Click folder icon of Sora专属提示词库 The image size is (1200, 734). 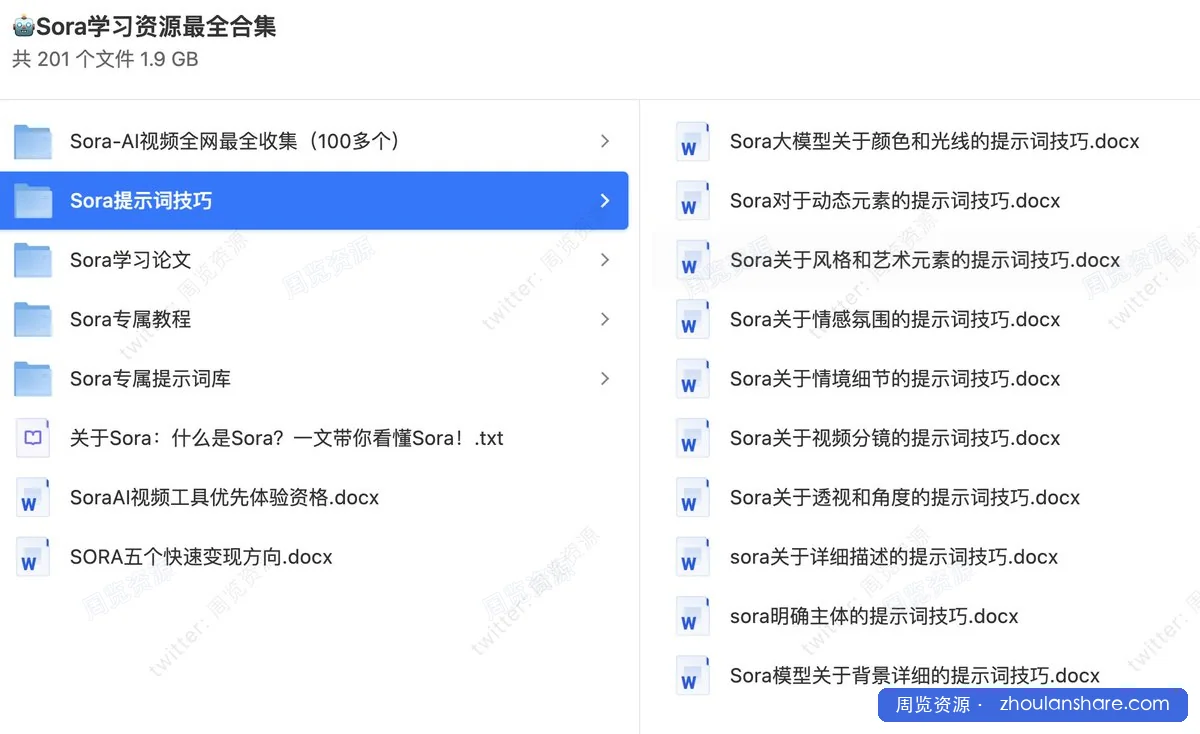[x=33, y=379]
